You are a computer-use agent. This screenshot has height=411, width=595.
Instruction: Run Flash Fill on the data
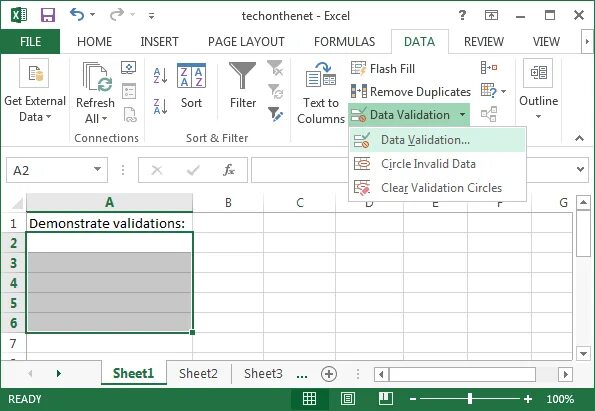383,69
